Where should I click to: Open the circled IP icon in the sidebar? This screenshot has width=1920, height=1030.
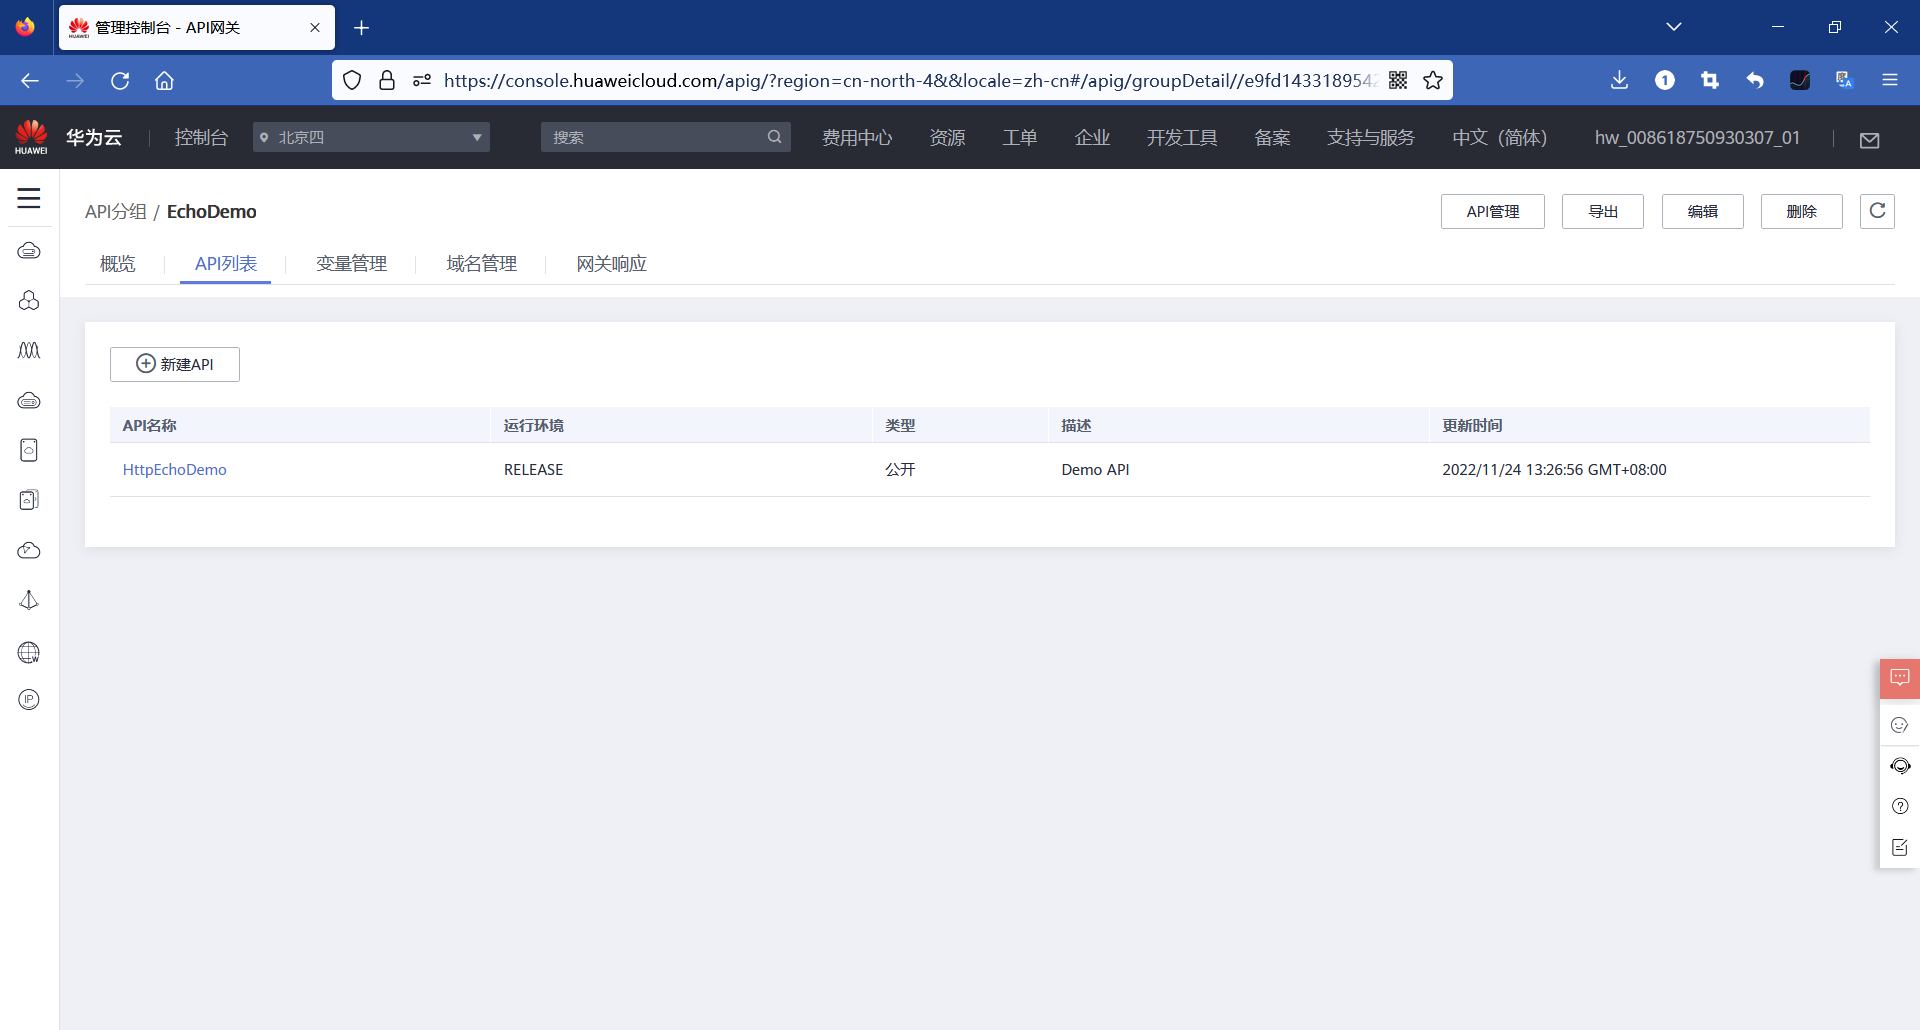29,700
